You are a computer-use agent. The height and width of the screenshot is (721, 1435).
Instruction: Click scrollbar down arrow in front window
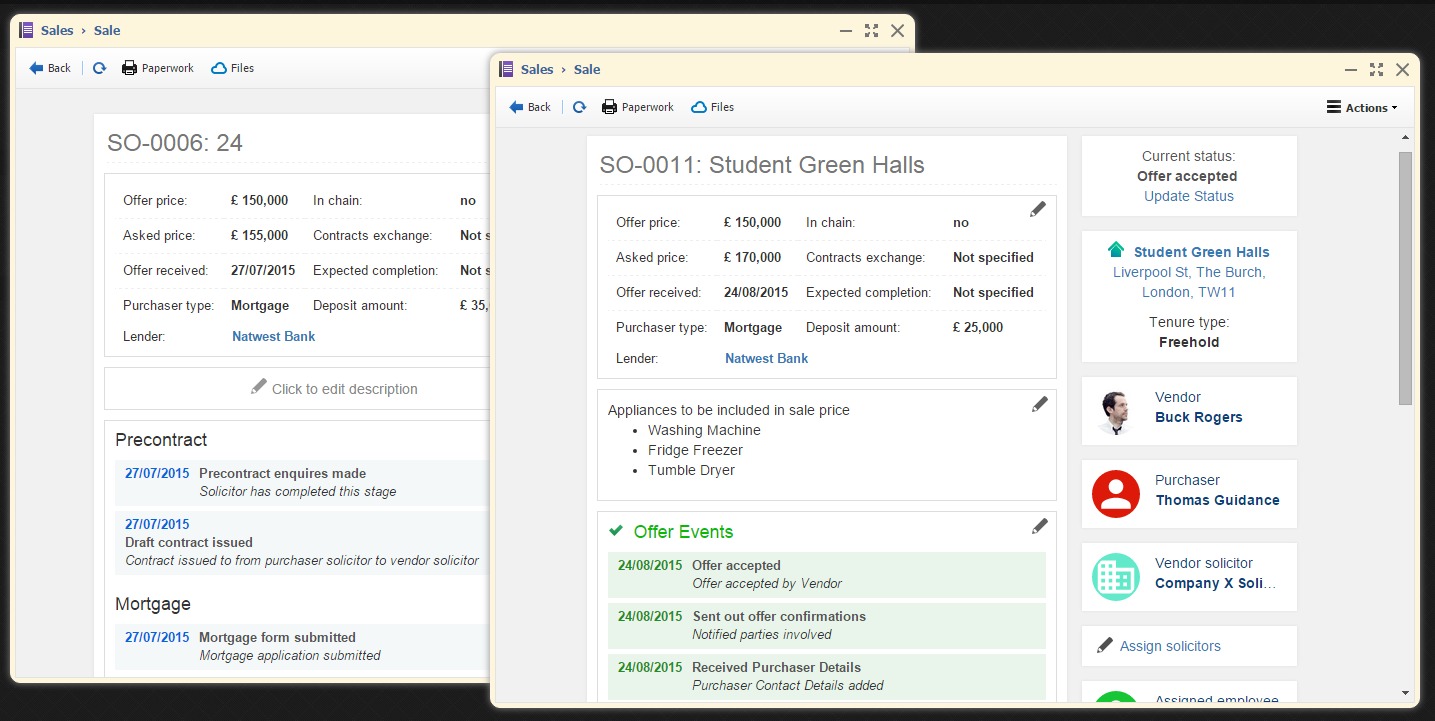[x=1405, y=692]
